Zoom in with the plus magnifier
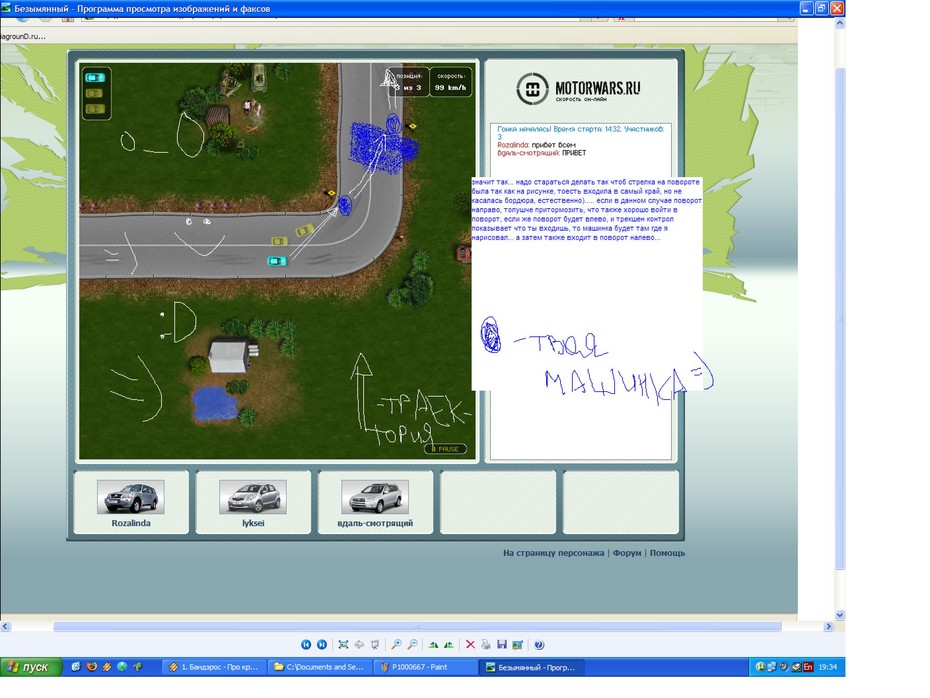The image size is (930, 698). coord(397,645)
